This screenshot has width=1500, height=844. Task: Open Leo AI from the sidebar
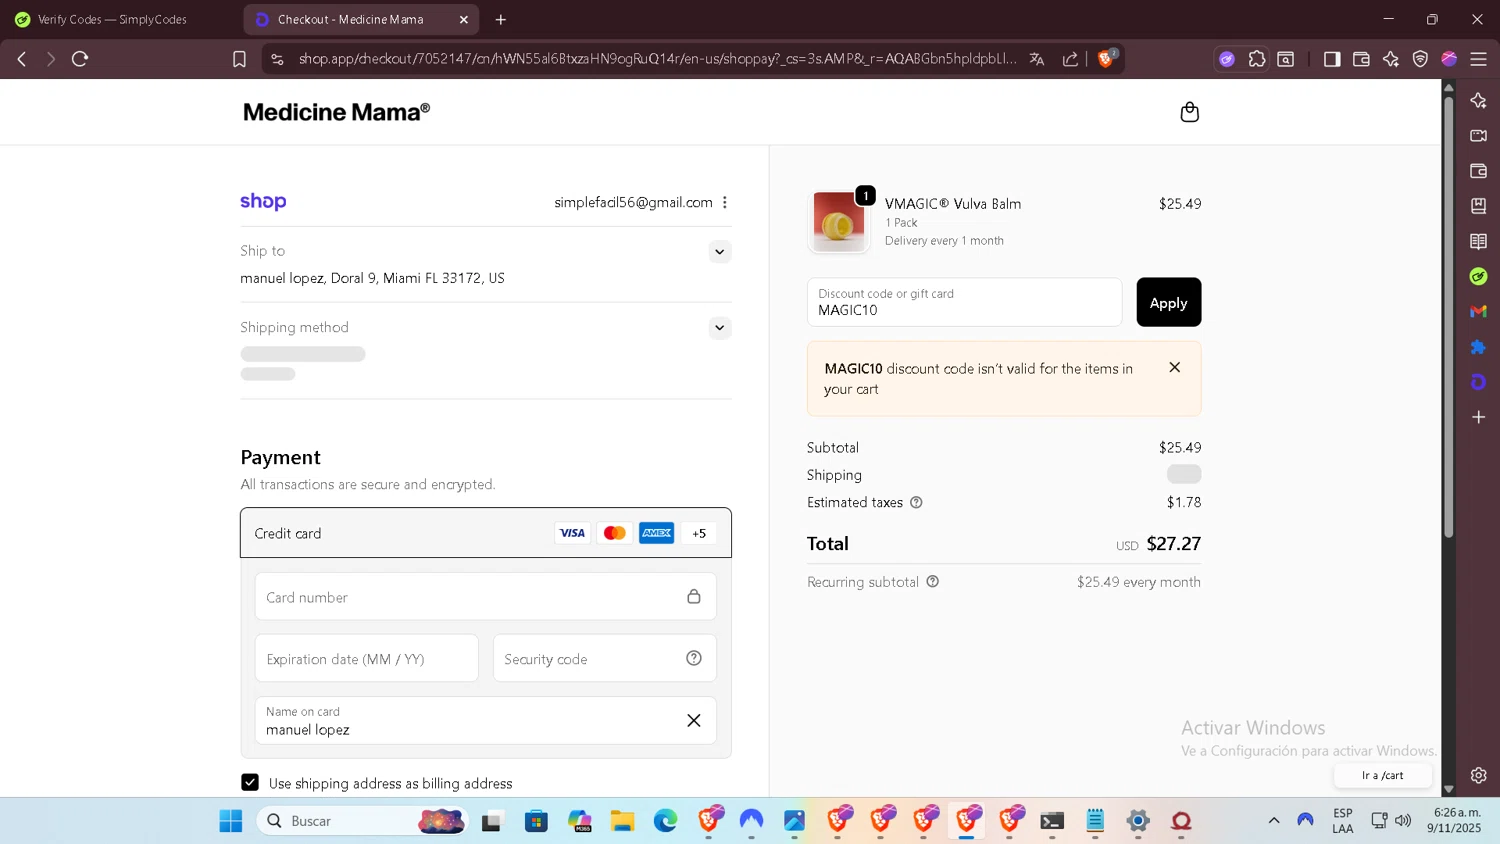(x=1479, y=100)
